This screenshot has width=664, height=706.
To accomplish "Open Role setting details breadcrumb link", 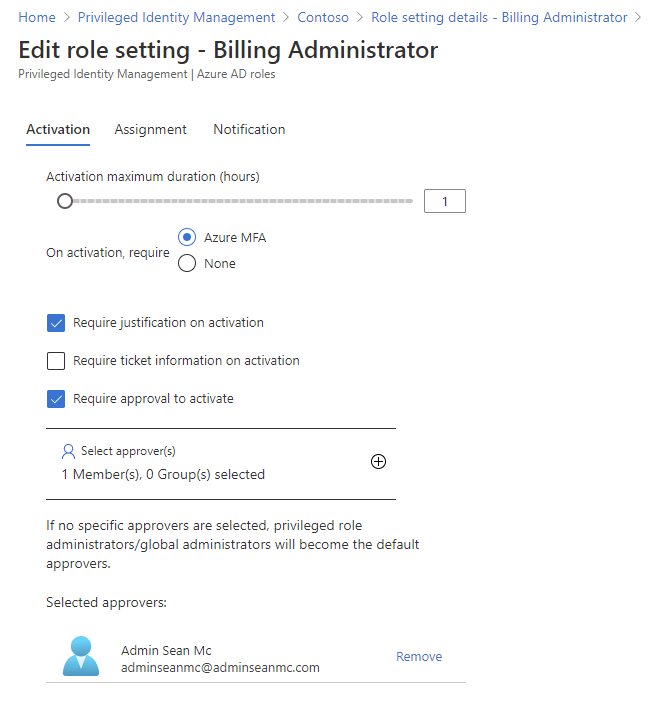I will [x=499, y=17].
